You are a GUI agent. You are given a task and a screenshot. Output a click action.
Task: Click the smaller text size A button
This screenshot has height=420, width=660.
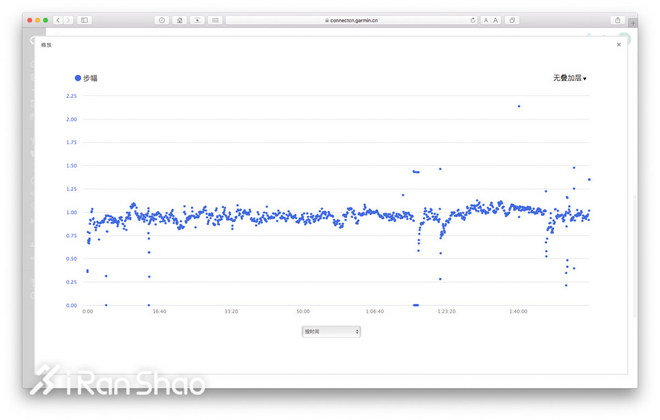coord(486,20)
